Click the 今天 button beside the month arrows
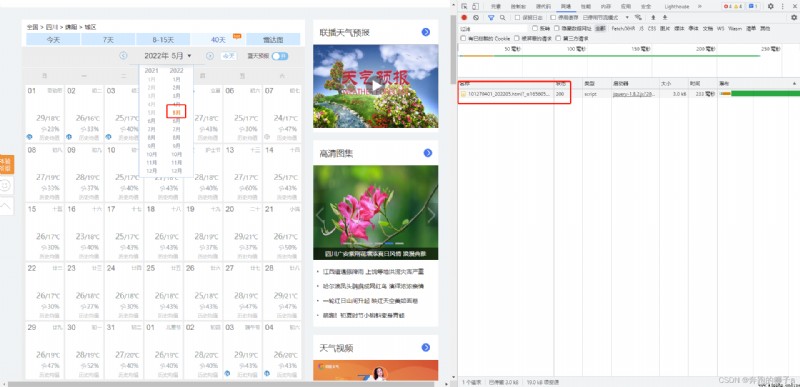Image resolution: width=800 pixels, height=387 pixels. pyautogui.click(x=229, y=56)
